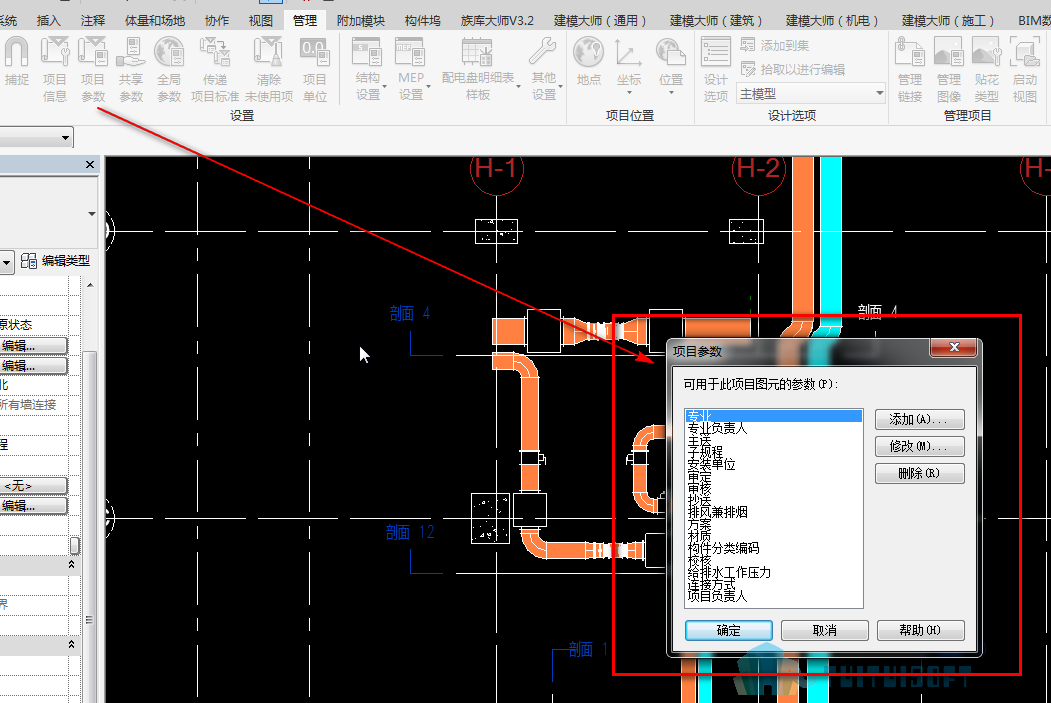Open the 其他设置 dropdown
This screenshot has height=703, width=1051.
coord(545,69)
